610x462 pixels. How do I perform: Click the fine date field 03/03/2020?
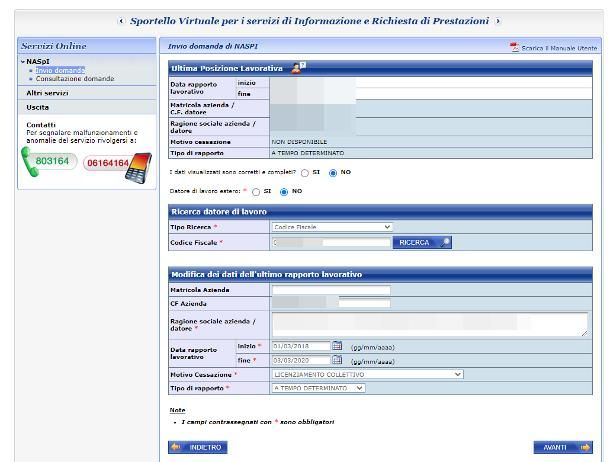tap(301, 360)
